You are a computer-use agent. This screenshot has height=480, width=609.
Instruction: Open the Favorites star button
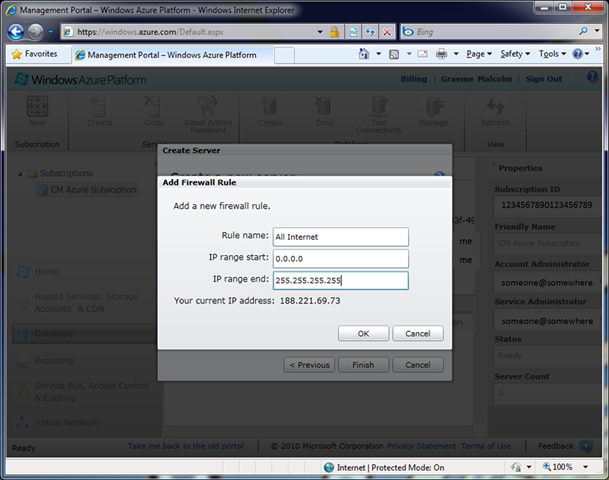(x=35, y=54)
